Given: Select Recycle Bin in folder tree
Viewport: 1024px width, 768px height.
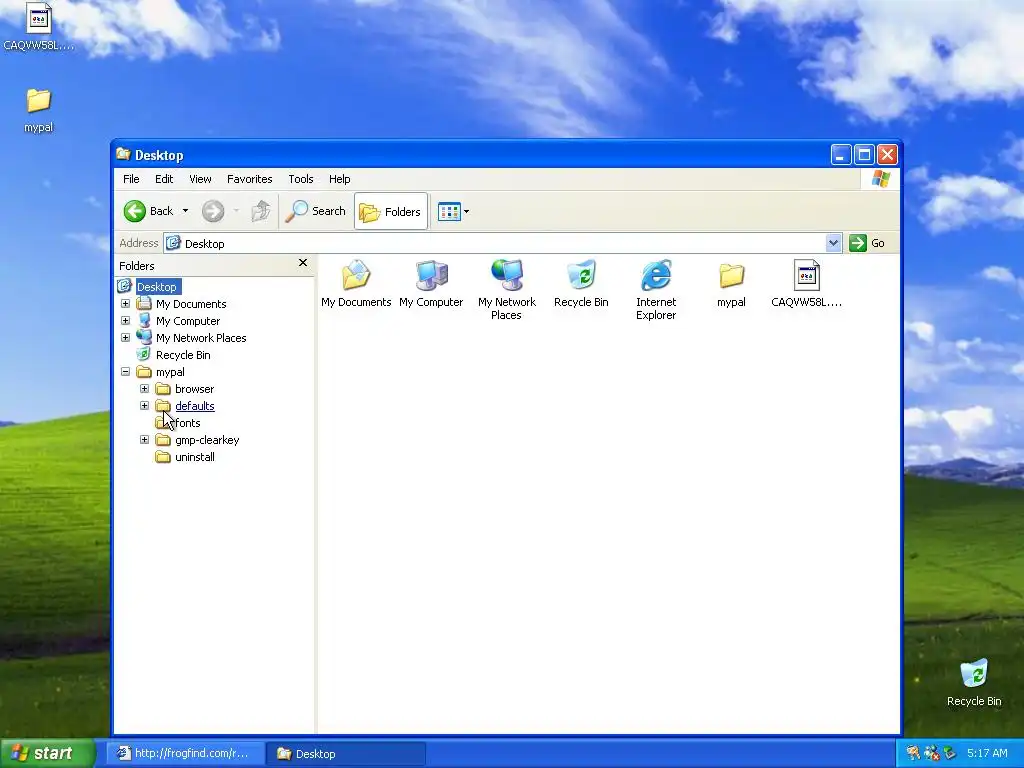Looking at the screenshot, I should coord(183,355).
